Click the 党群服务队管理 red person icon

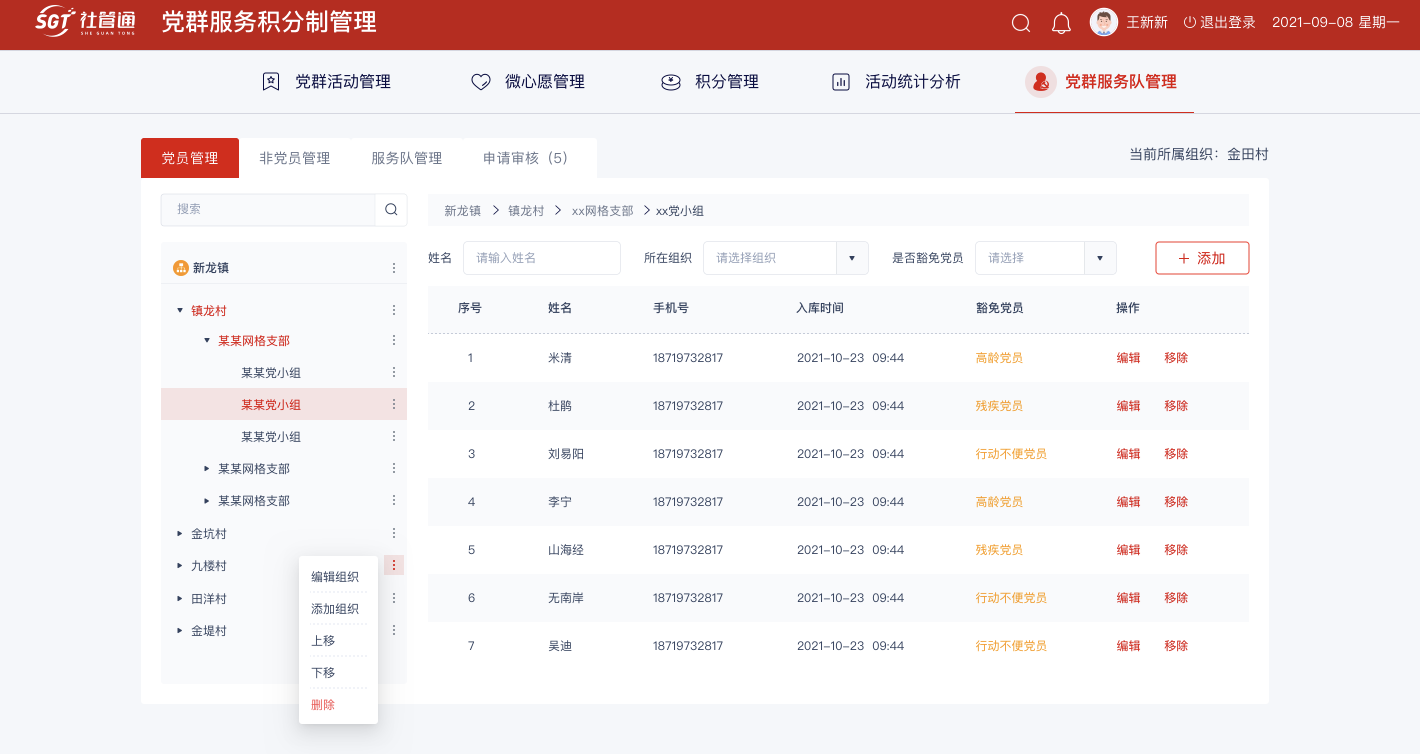tap(1041, 82)
